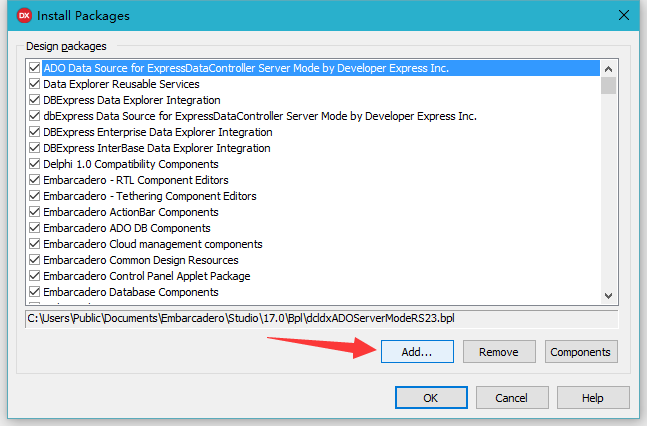The width and height of the screenshot is (647, 426).
Task: Open Help for Install Packages
Action: pos(593,398)
